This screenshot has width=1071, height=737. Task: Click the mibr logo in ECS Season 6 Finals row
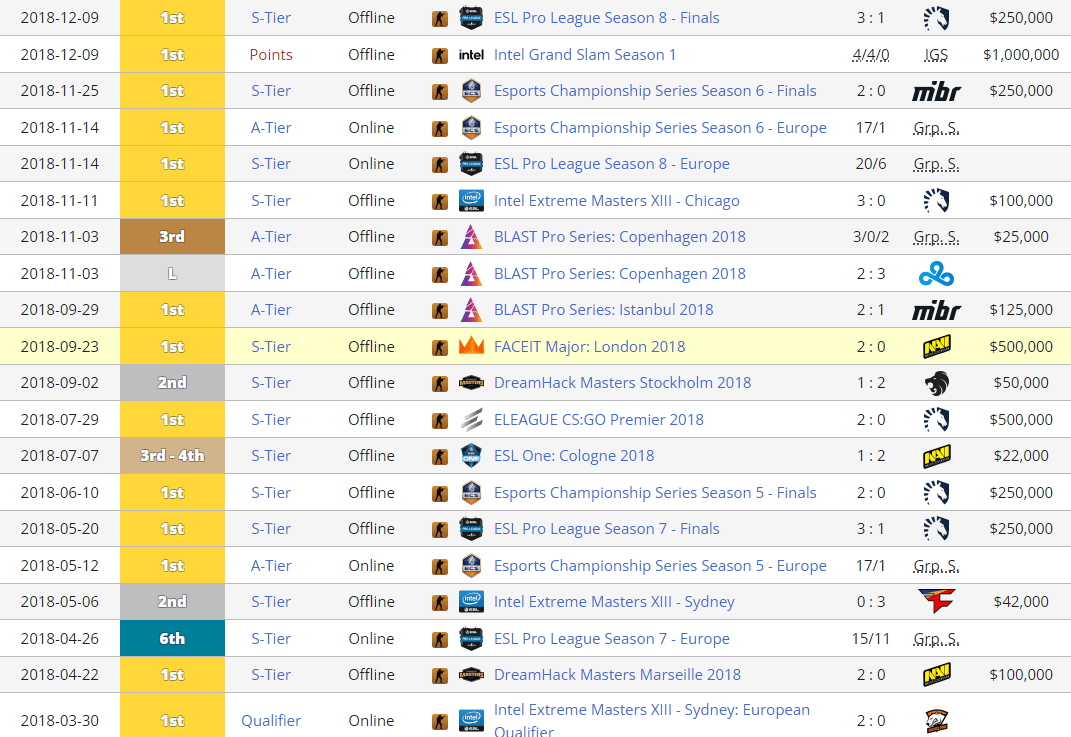pos(936,91)
